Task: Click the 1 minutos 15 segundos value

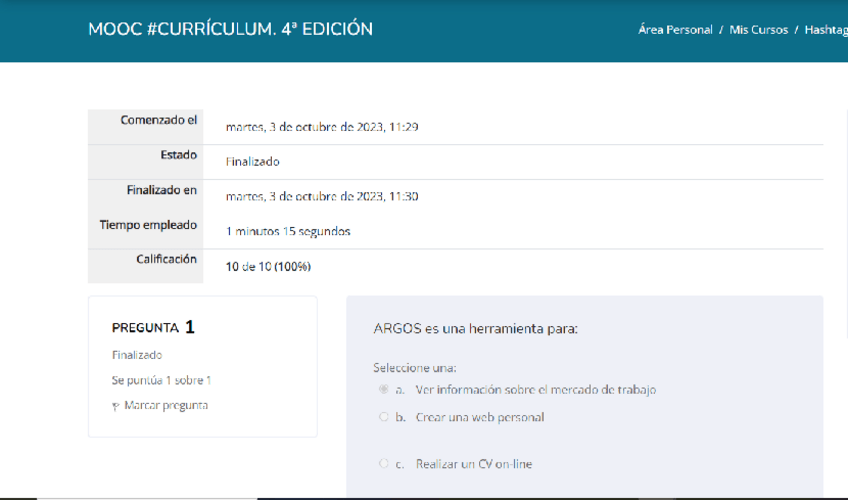Action: 288,231
